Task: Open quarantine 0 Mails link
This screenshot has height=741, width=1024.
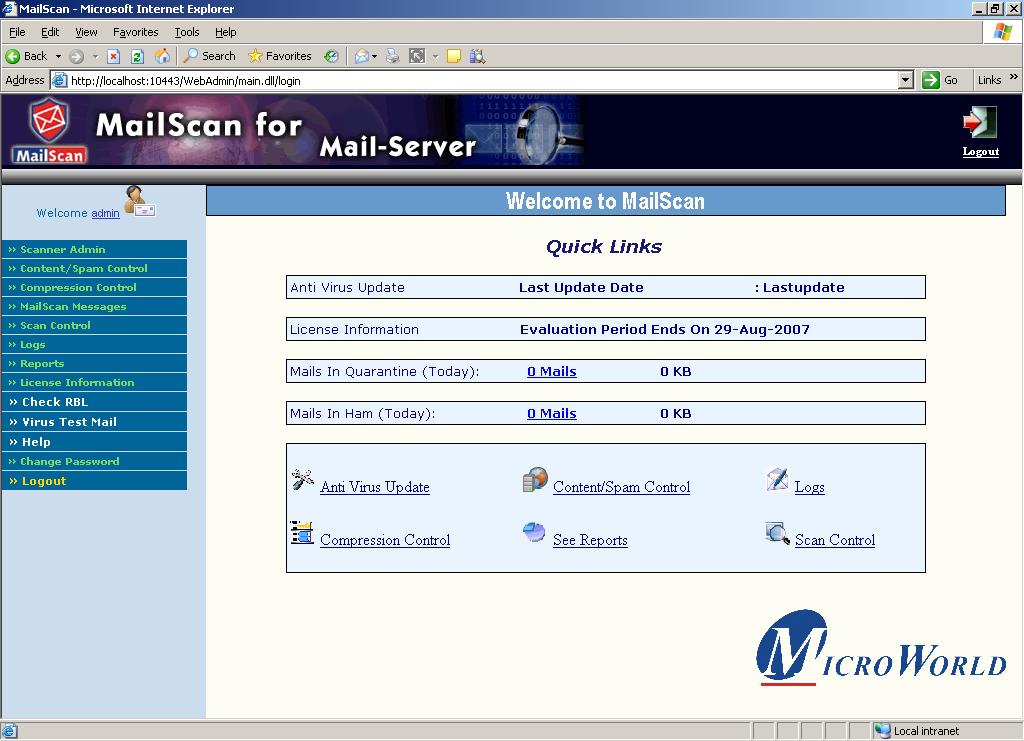Action: click(552, 371)
